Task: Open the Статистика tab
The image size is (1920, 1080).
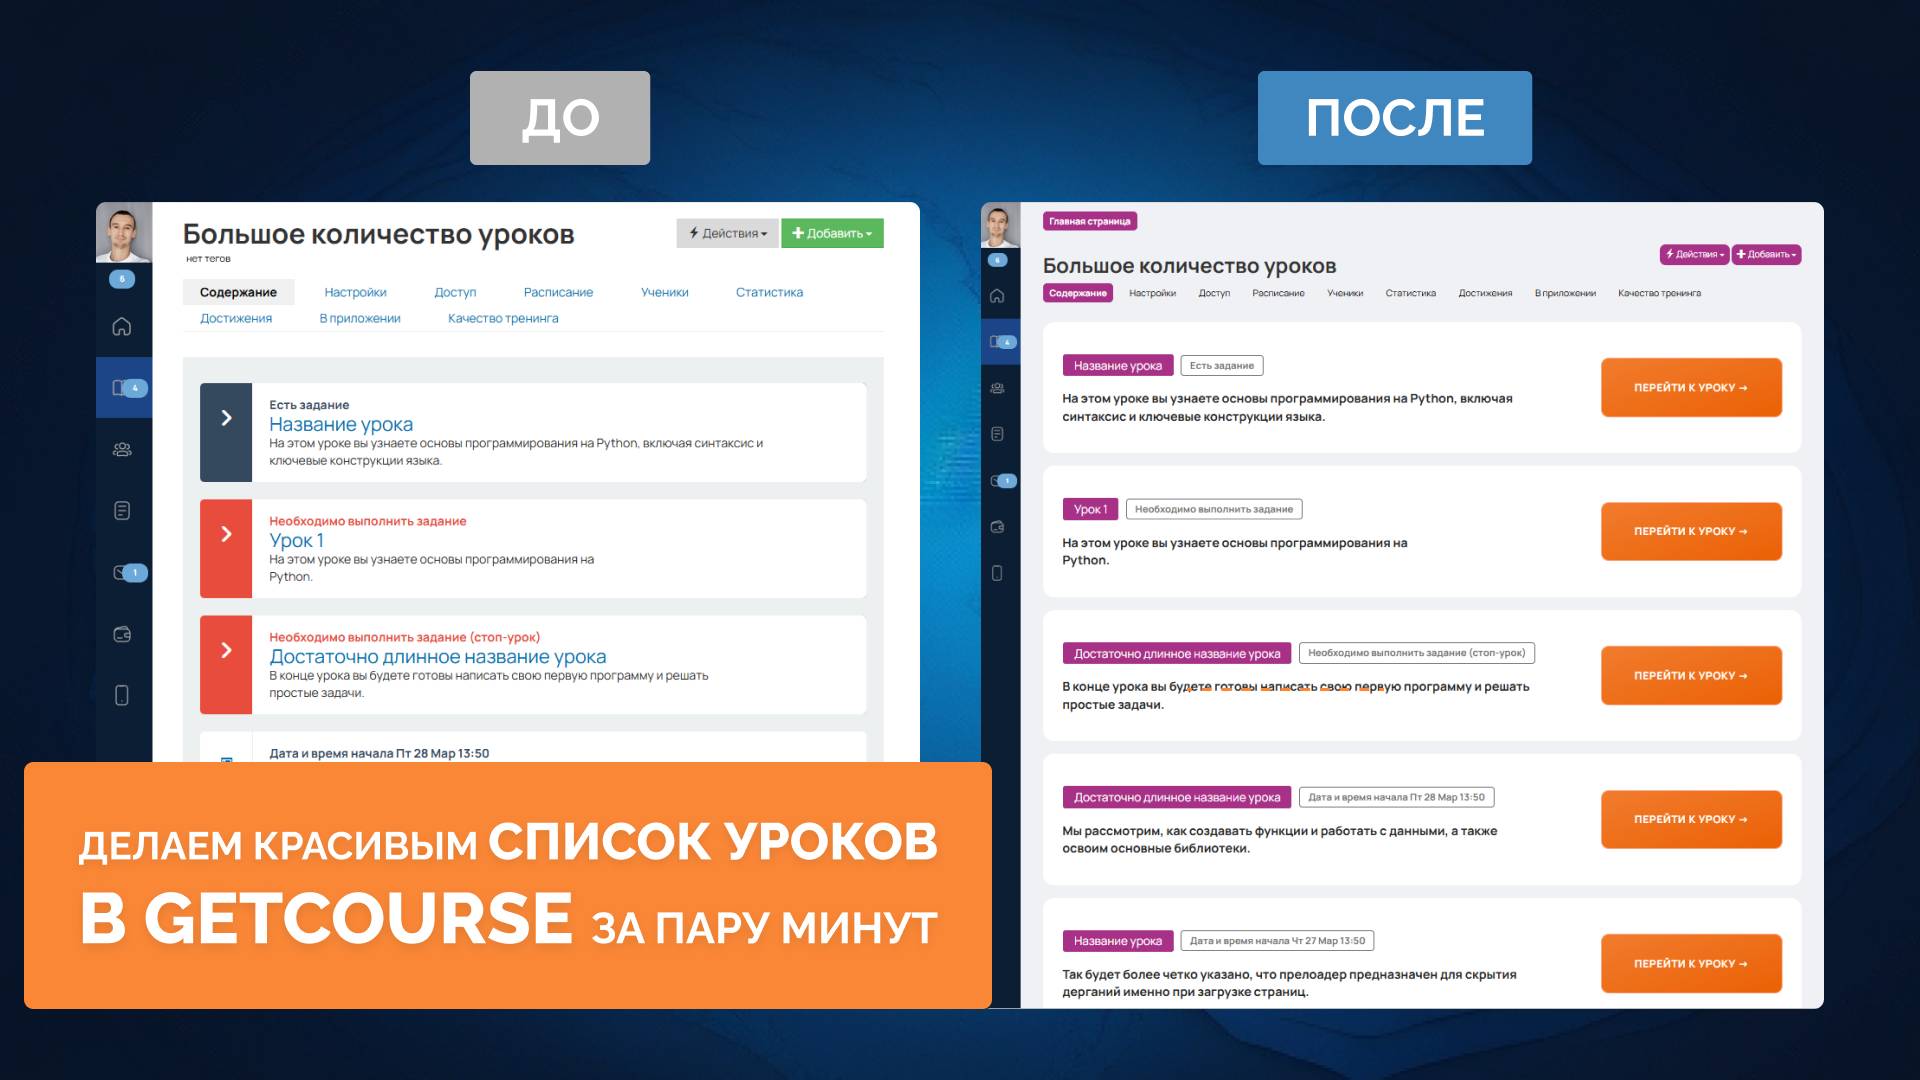Action: [769, 292]
